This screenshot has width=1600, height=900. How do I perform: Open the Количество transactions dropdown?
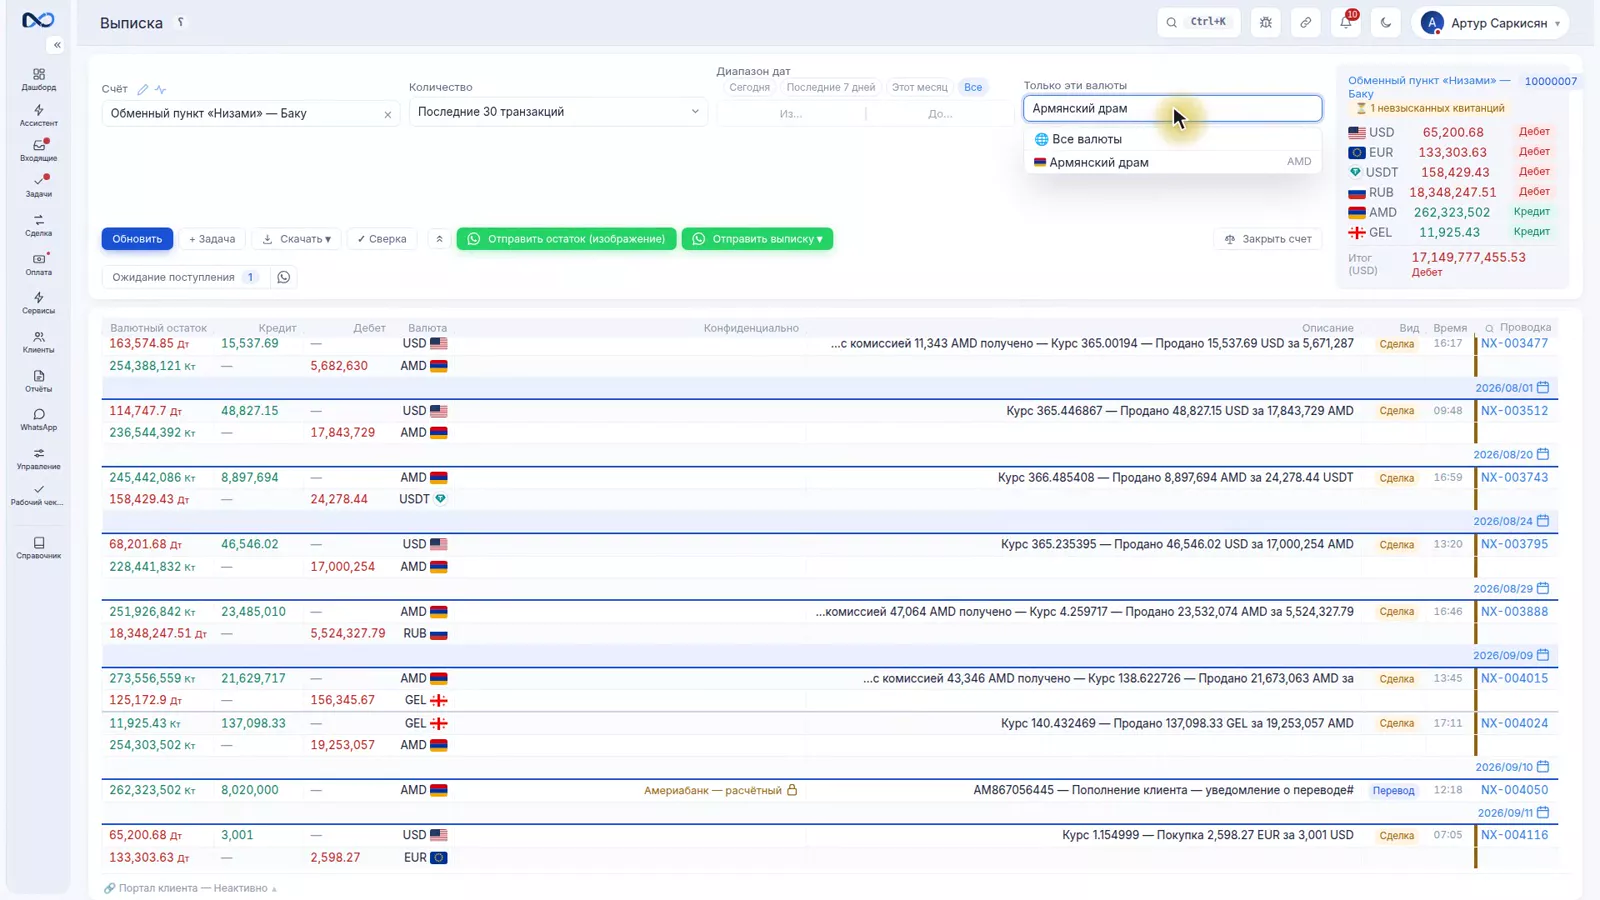[x=558, y=112]
